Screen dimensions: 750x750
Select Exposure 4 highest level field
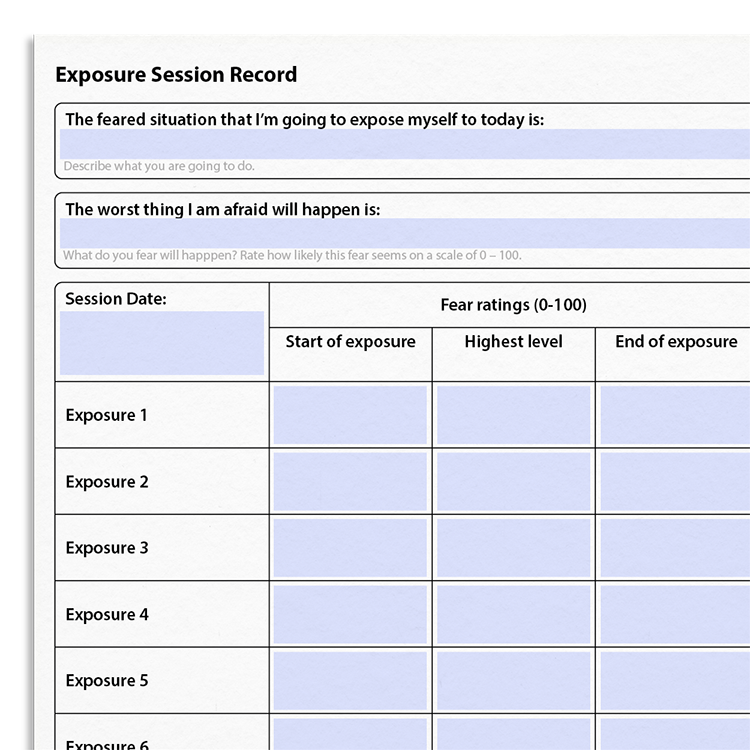pyautogui.click(x=514, y=614)
